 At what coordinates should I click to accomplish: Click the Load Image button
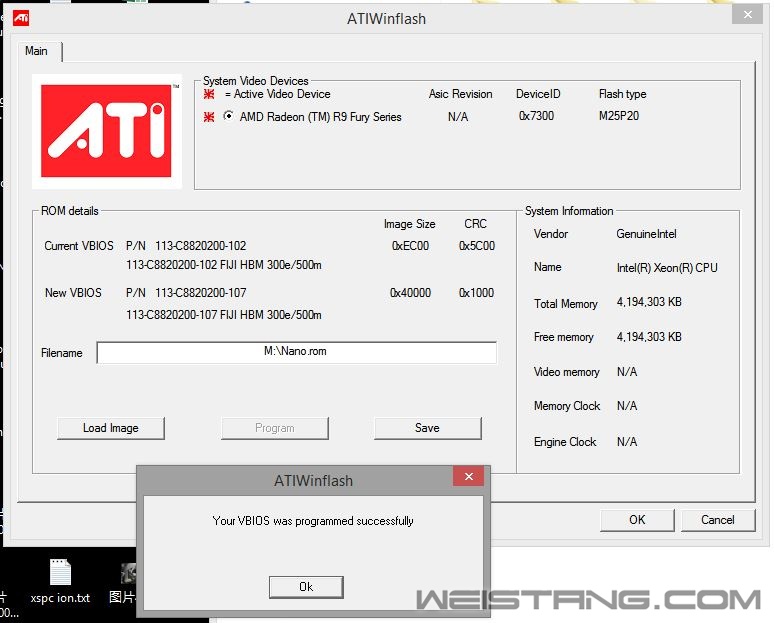[x=111, y=428]
